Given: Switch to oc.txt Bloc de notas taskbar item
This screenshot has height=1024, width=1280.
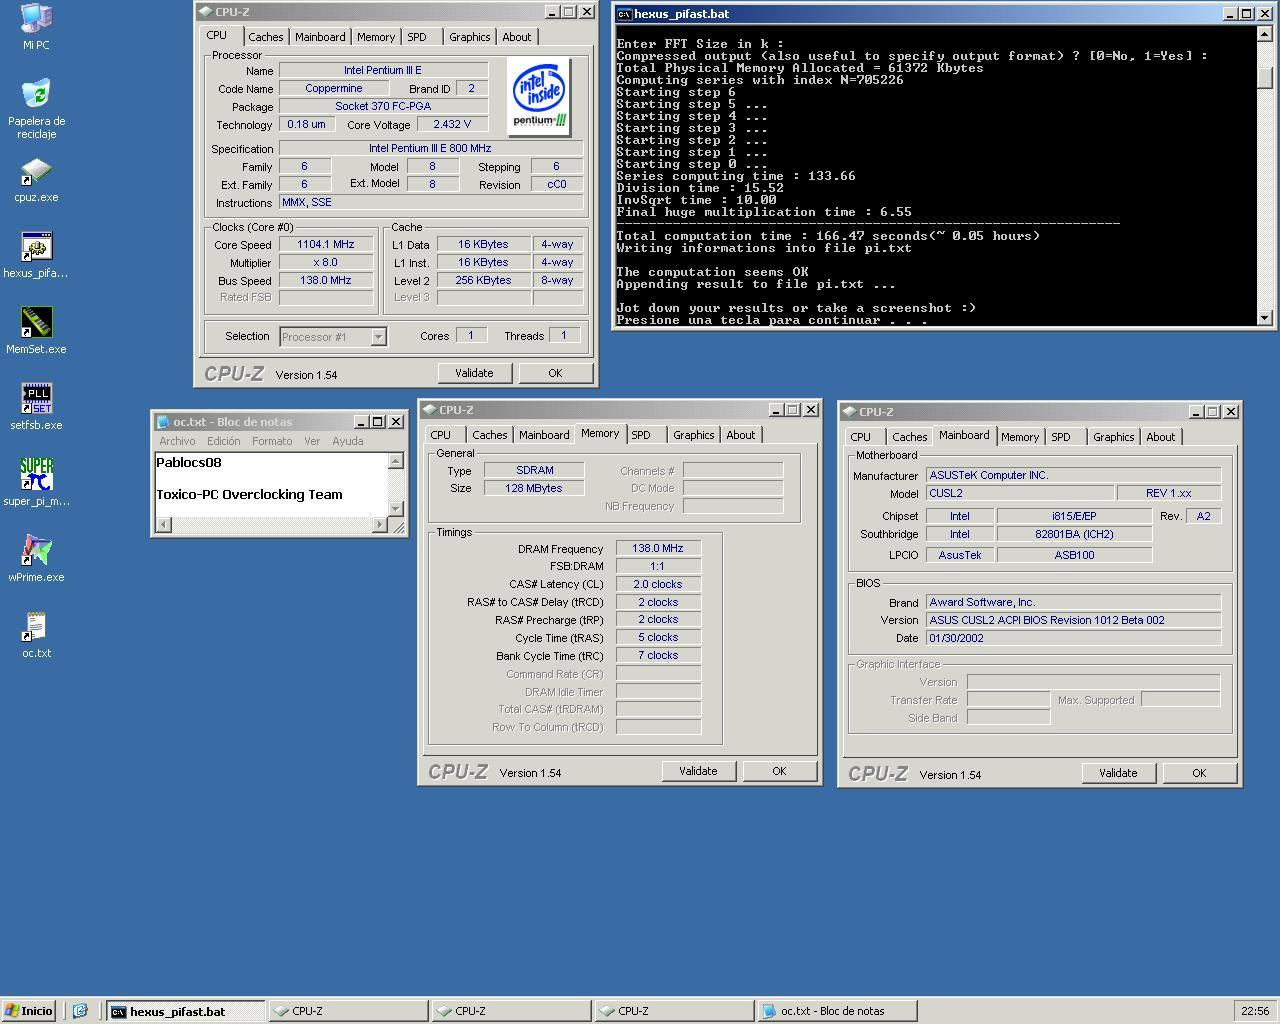Looking at the screenshot, I should pyautogui.click(x=836, y=1011).
